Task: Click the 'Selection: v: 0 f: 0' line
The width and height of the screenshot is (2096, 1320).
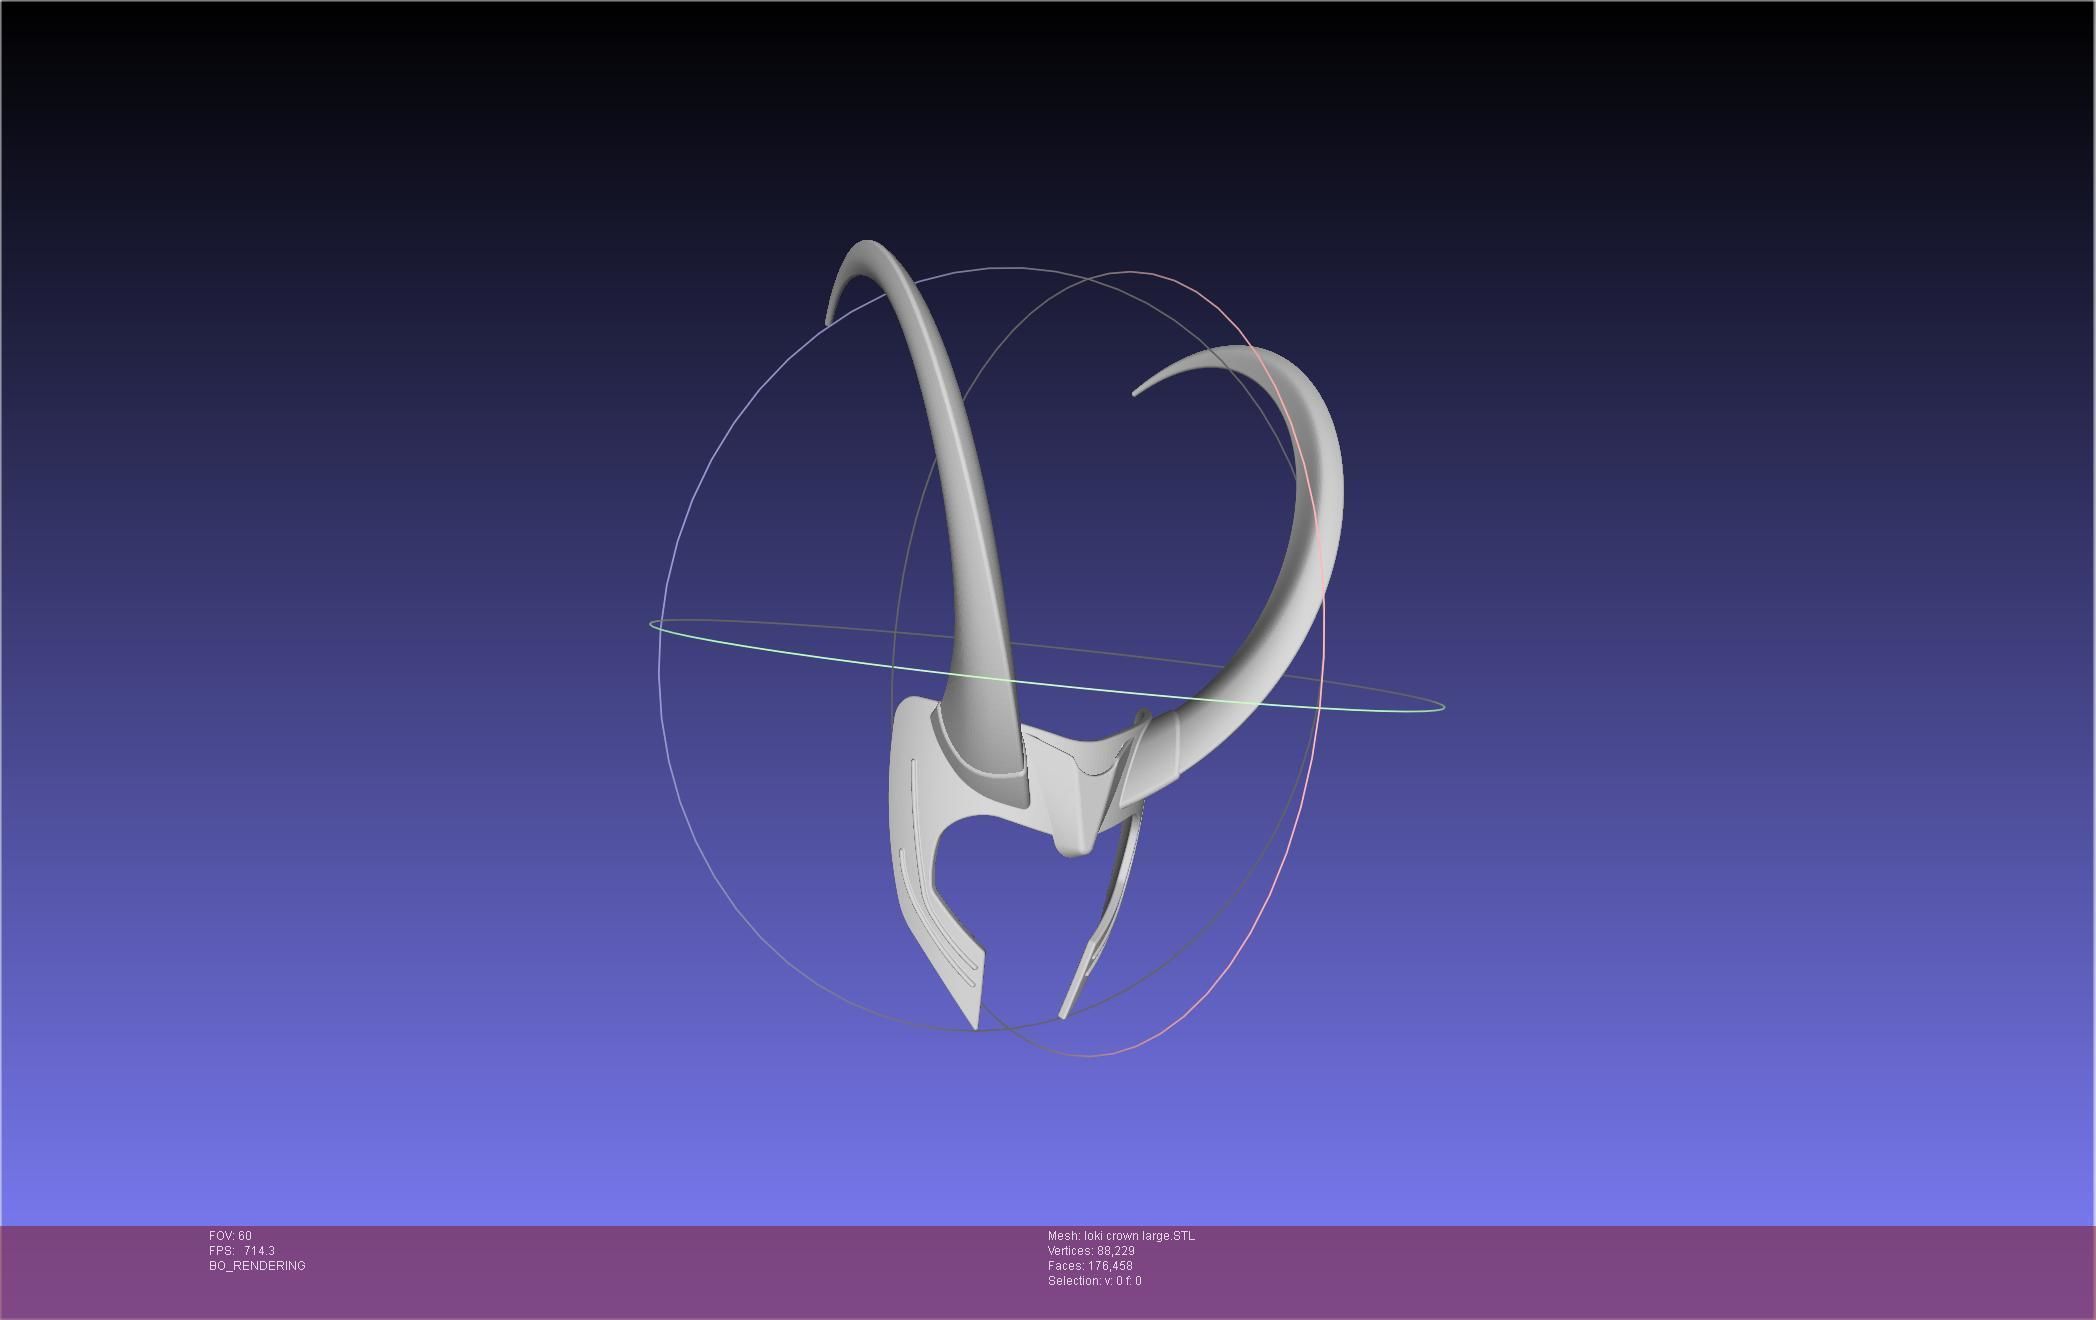Action: point(1094,1281)
